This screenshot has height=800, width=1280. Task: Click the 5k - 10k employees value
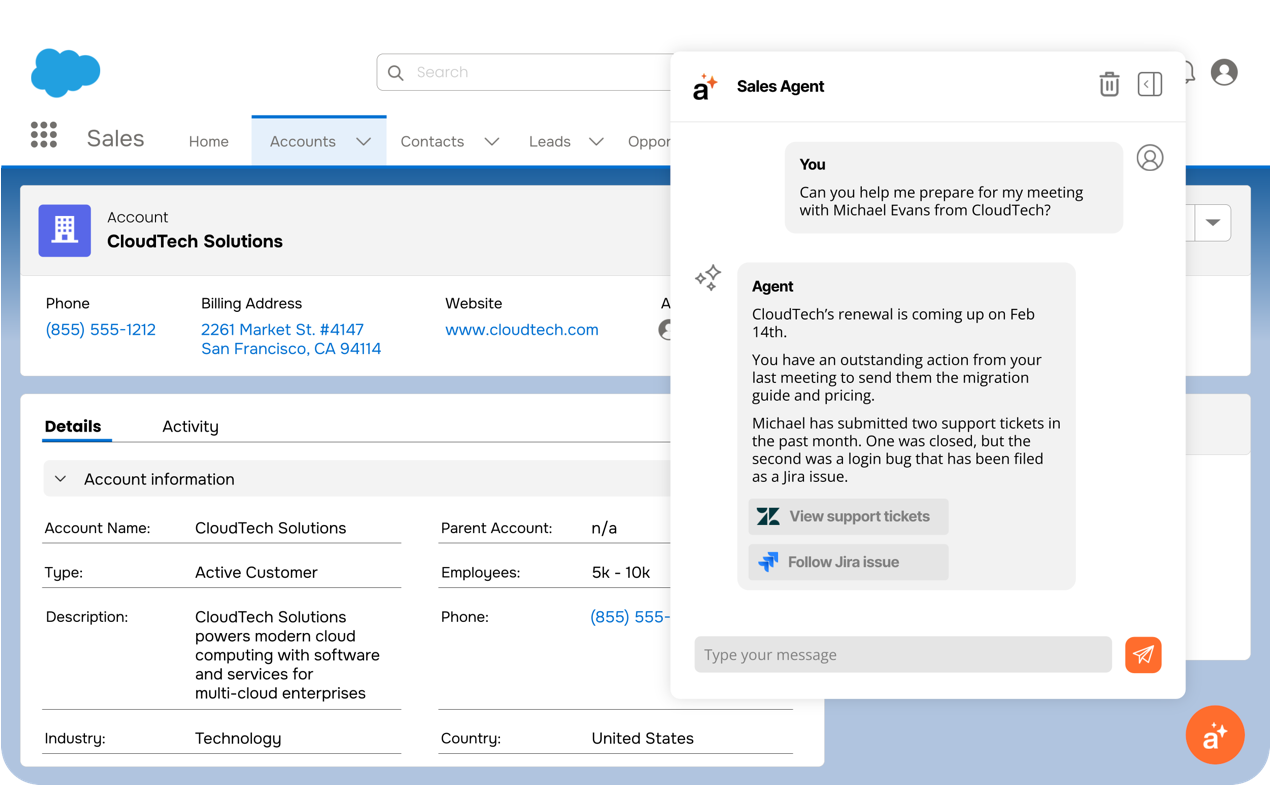(x=621, y=573)
